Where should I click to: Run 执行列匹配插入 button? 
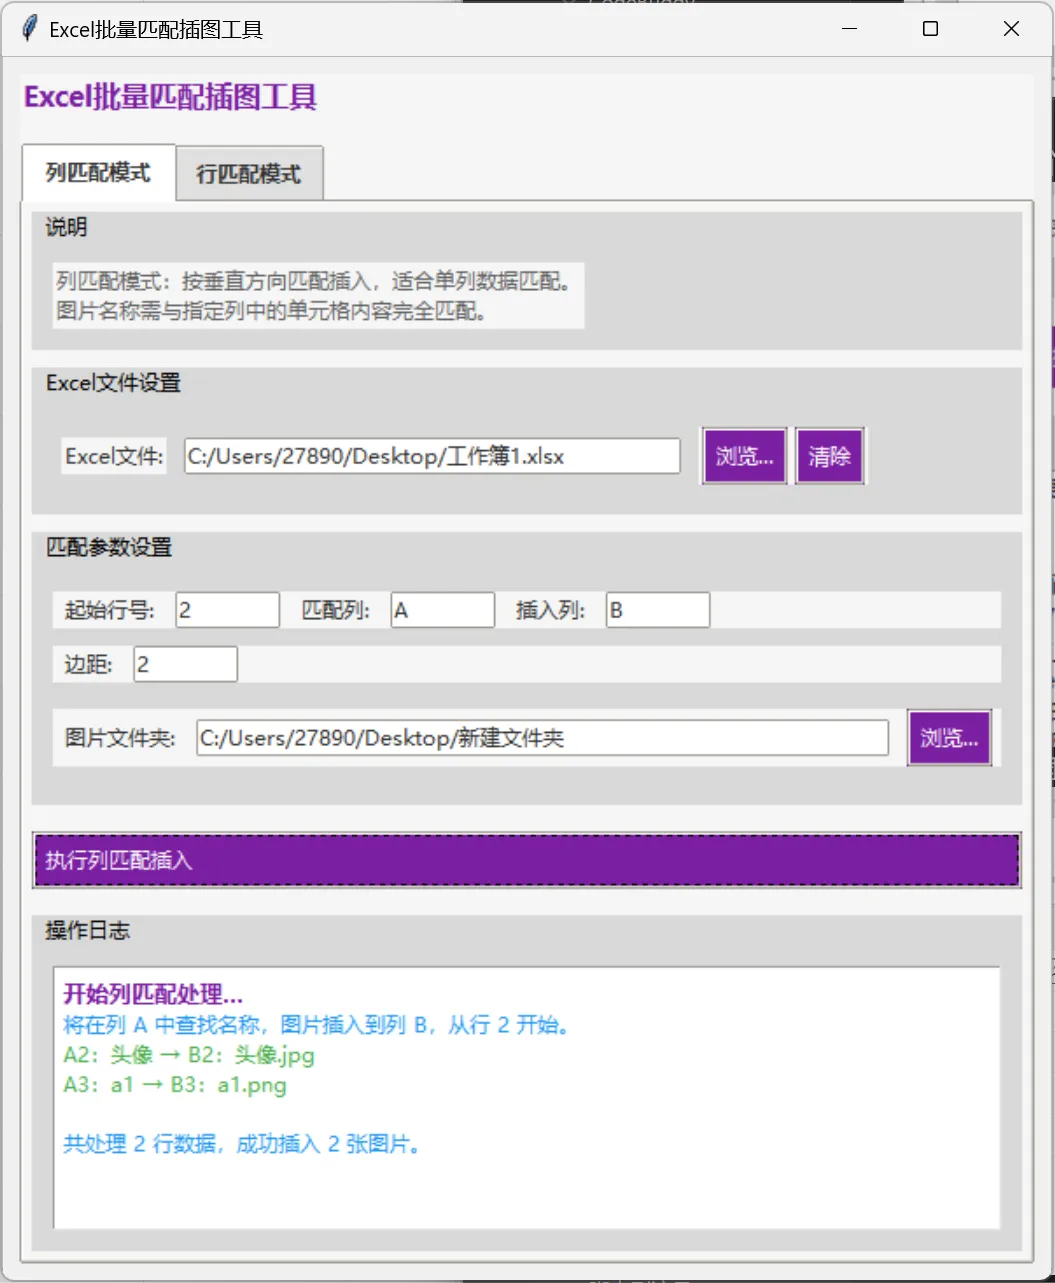[x=527, y=860]
